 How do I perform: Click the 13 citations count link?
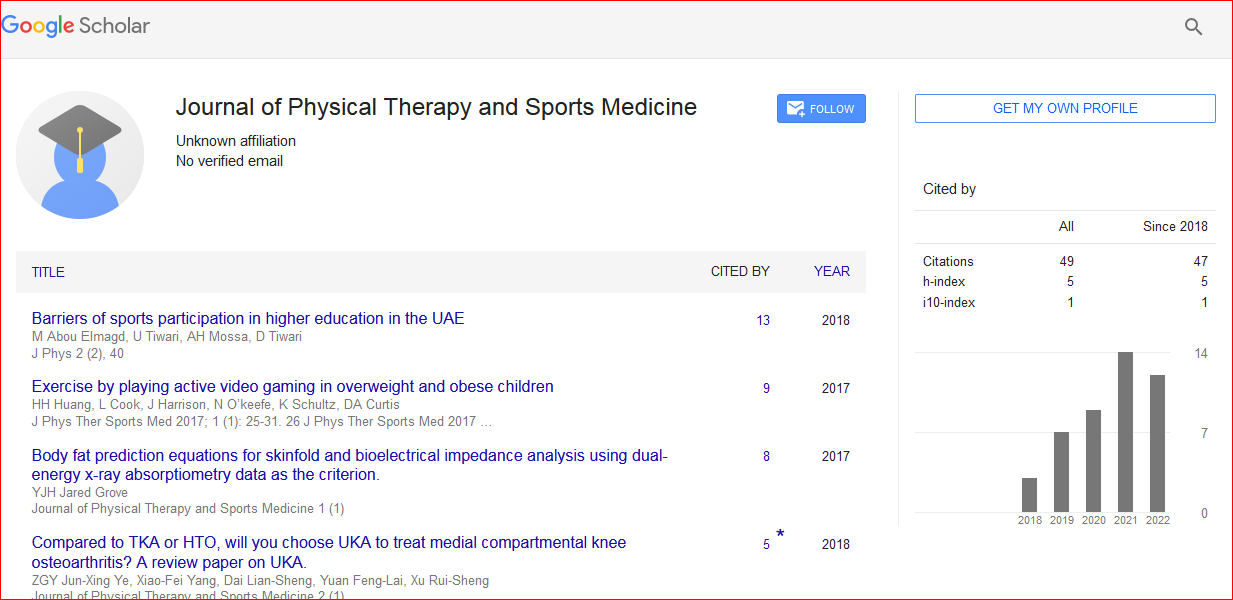(x=763, y=321)
